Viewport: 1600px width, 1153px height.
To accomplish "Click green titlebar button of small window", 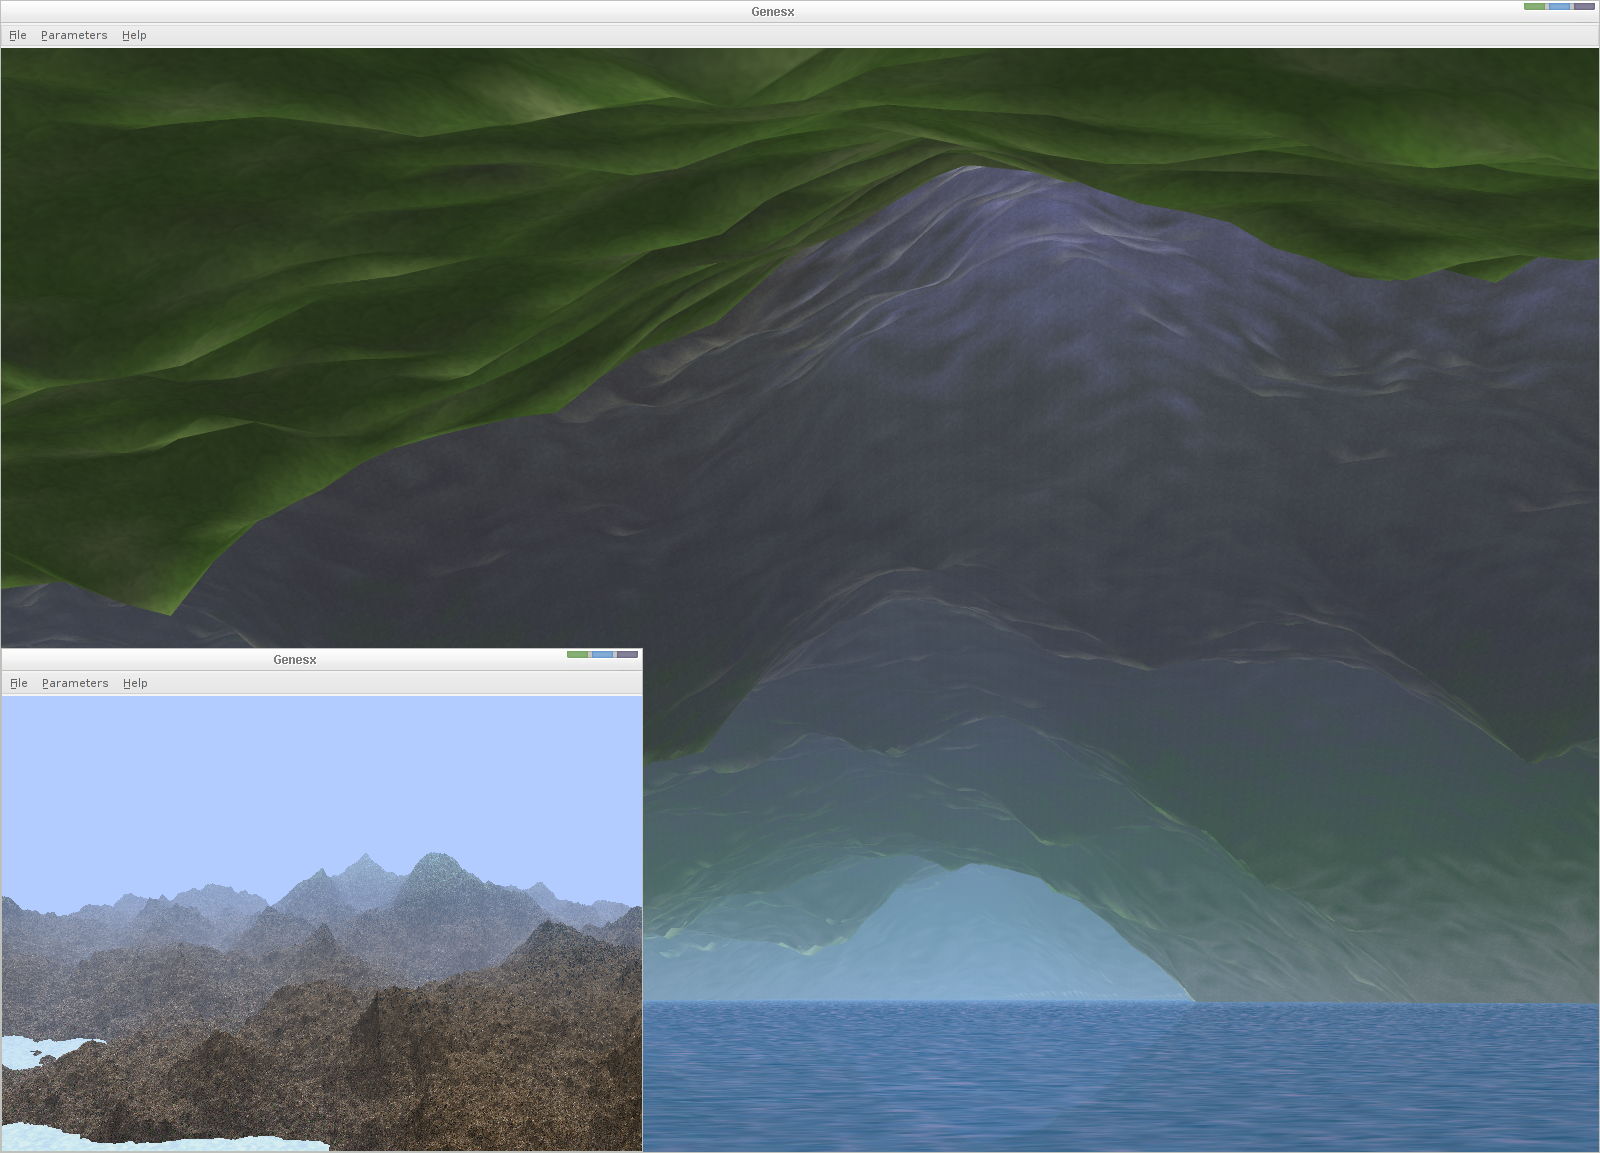I will tap(577, 655).
